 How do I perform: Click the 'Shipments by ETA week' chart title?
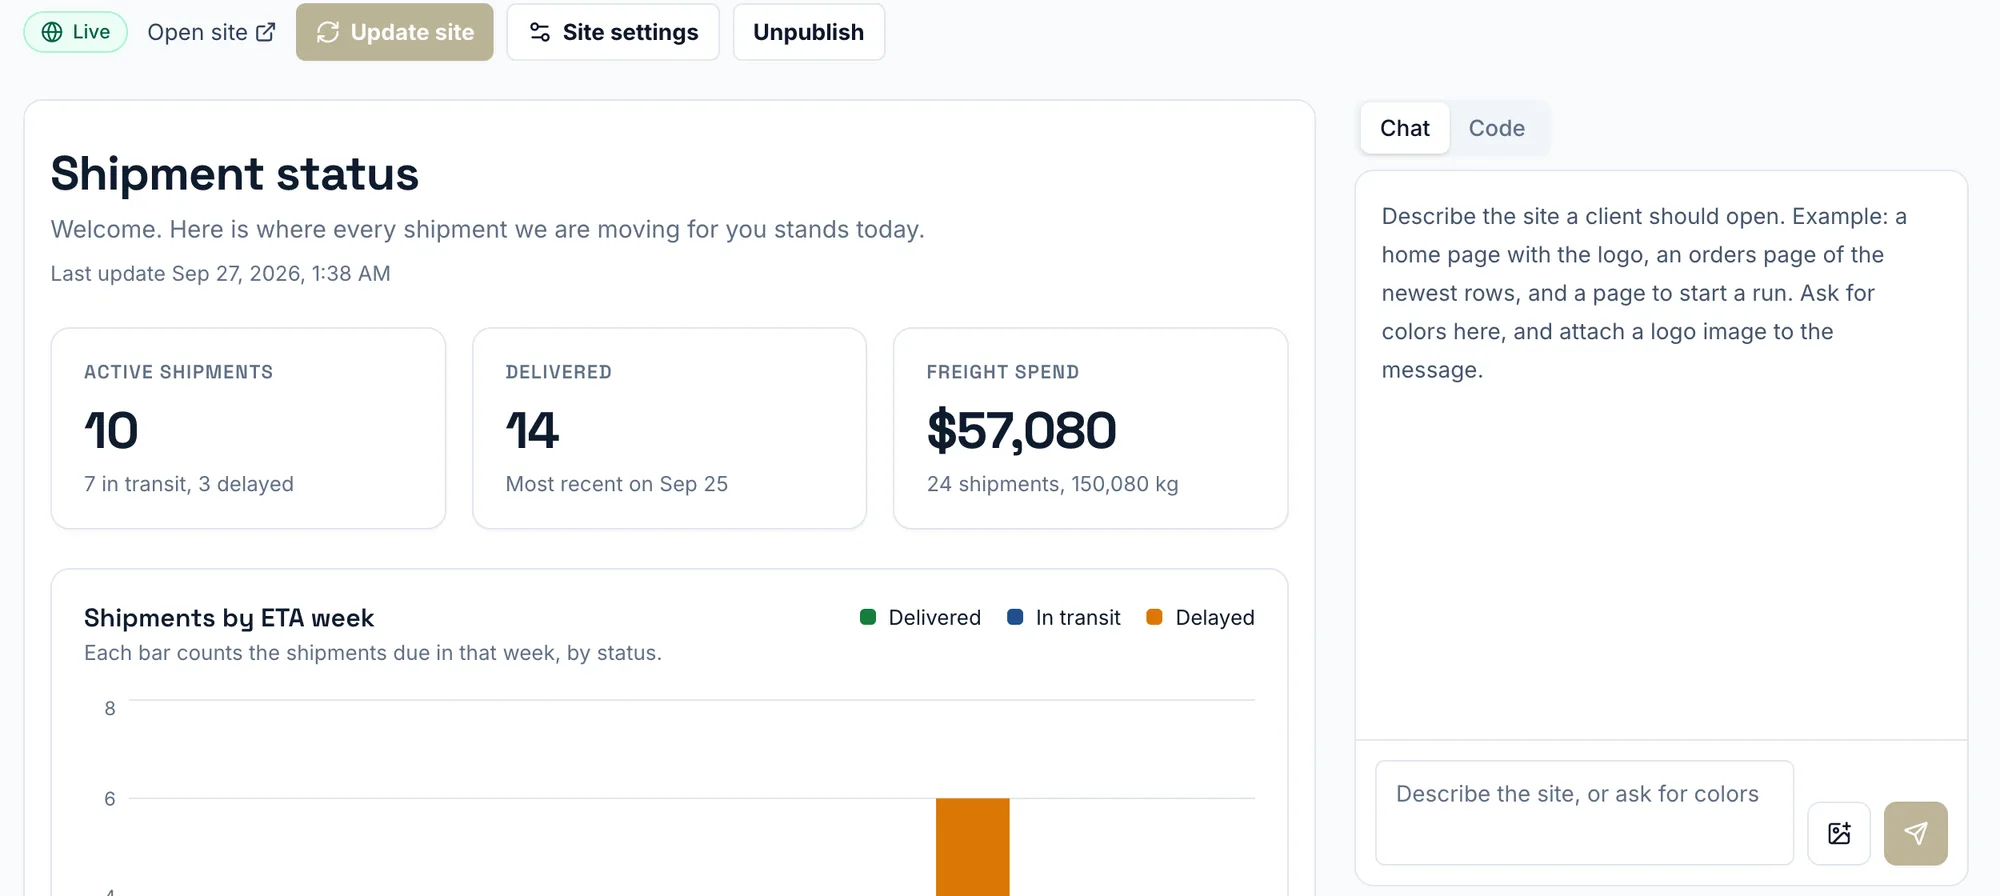click(x=229, y=618)
